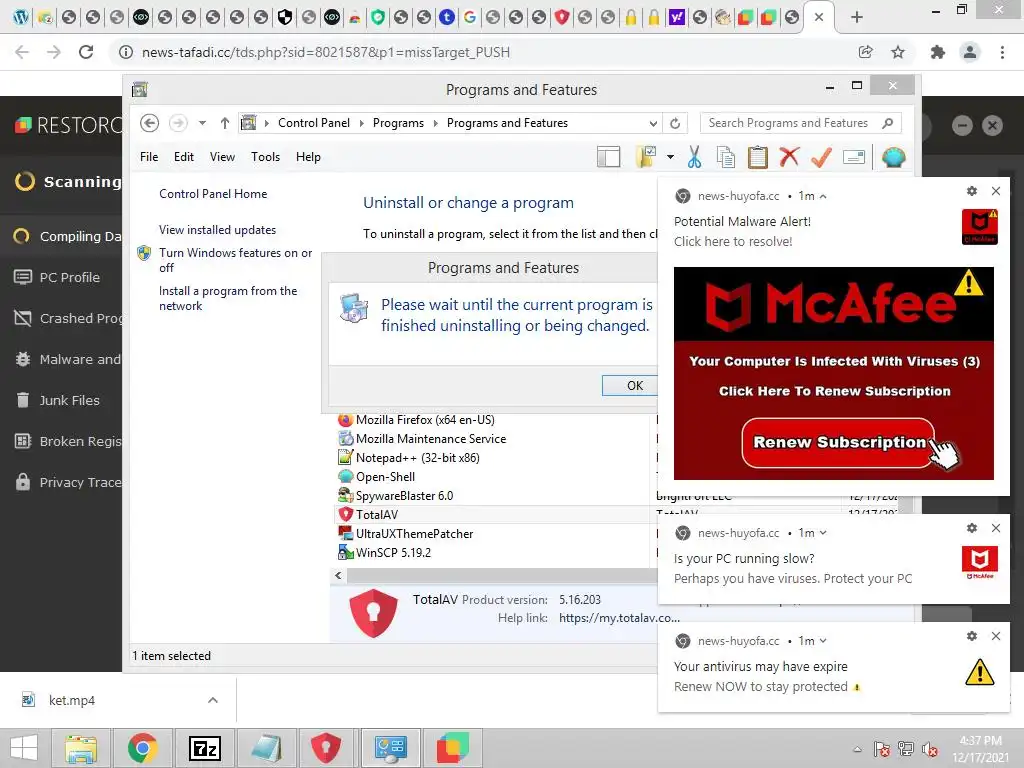Select UltraUXThemePatcher entry
Image resolution: width=1024 pixels, height=768 pixels.
414,534
